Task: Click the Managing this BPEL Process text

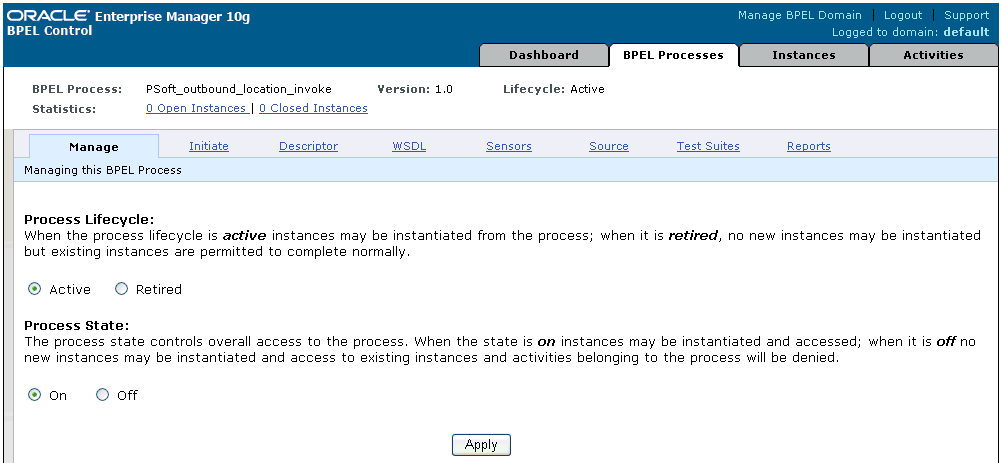Action: click(x=103, y=170)
